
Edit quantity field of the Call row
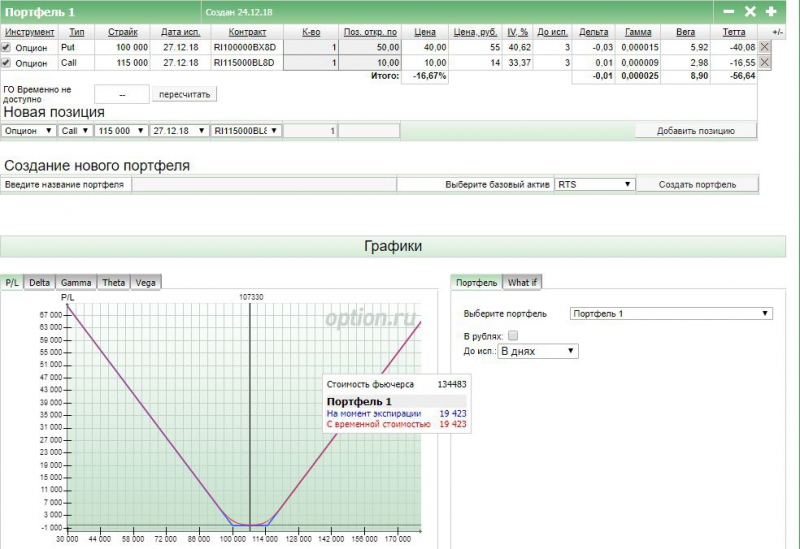[x=311, y=63]
